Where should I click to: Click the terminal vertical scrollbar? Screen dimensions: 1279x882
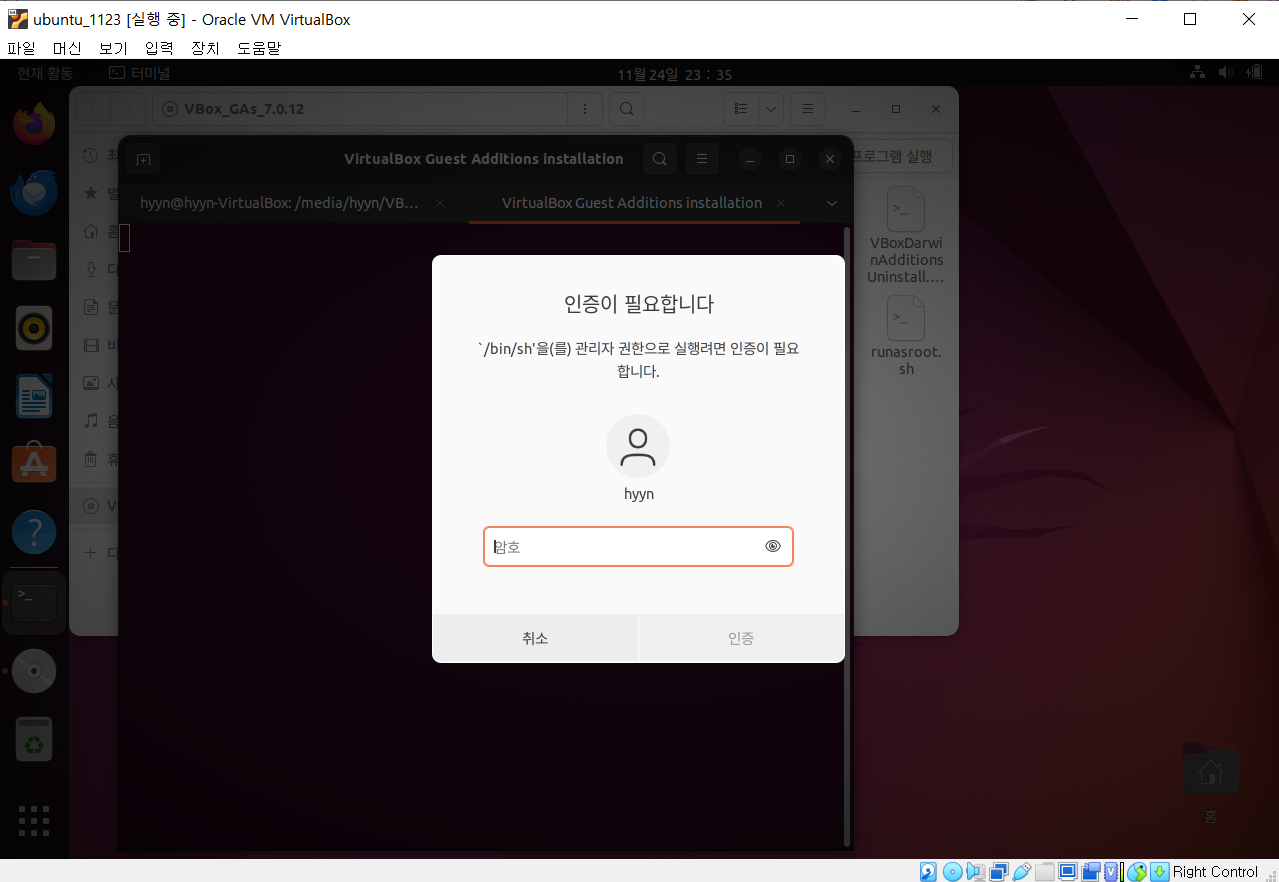click(848, 536)
